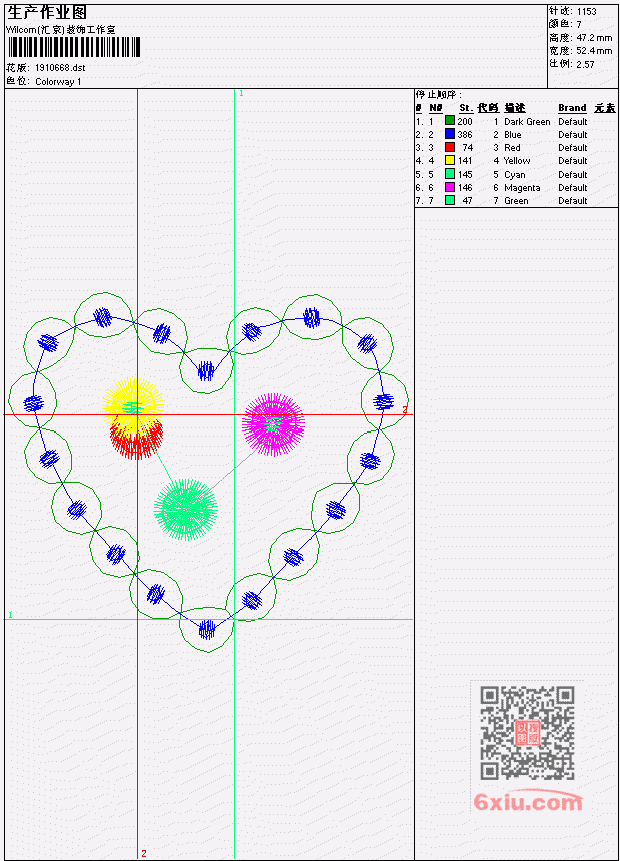Pick the Magenta color swatch in row 6

450,188
